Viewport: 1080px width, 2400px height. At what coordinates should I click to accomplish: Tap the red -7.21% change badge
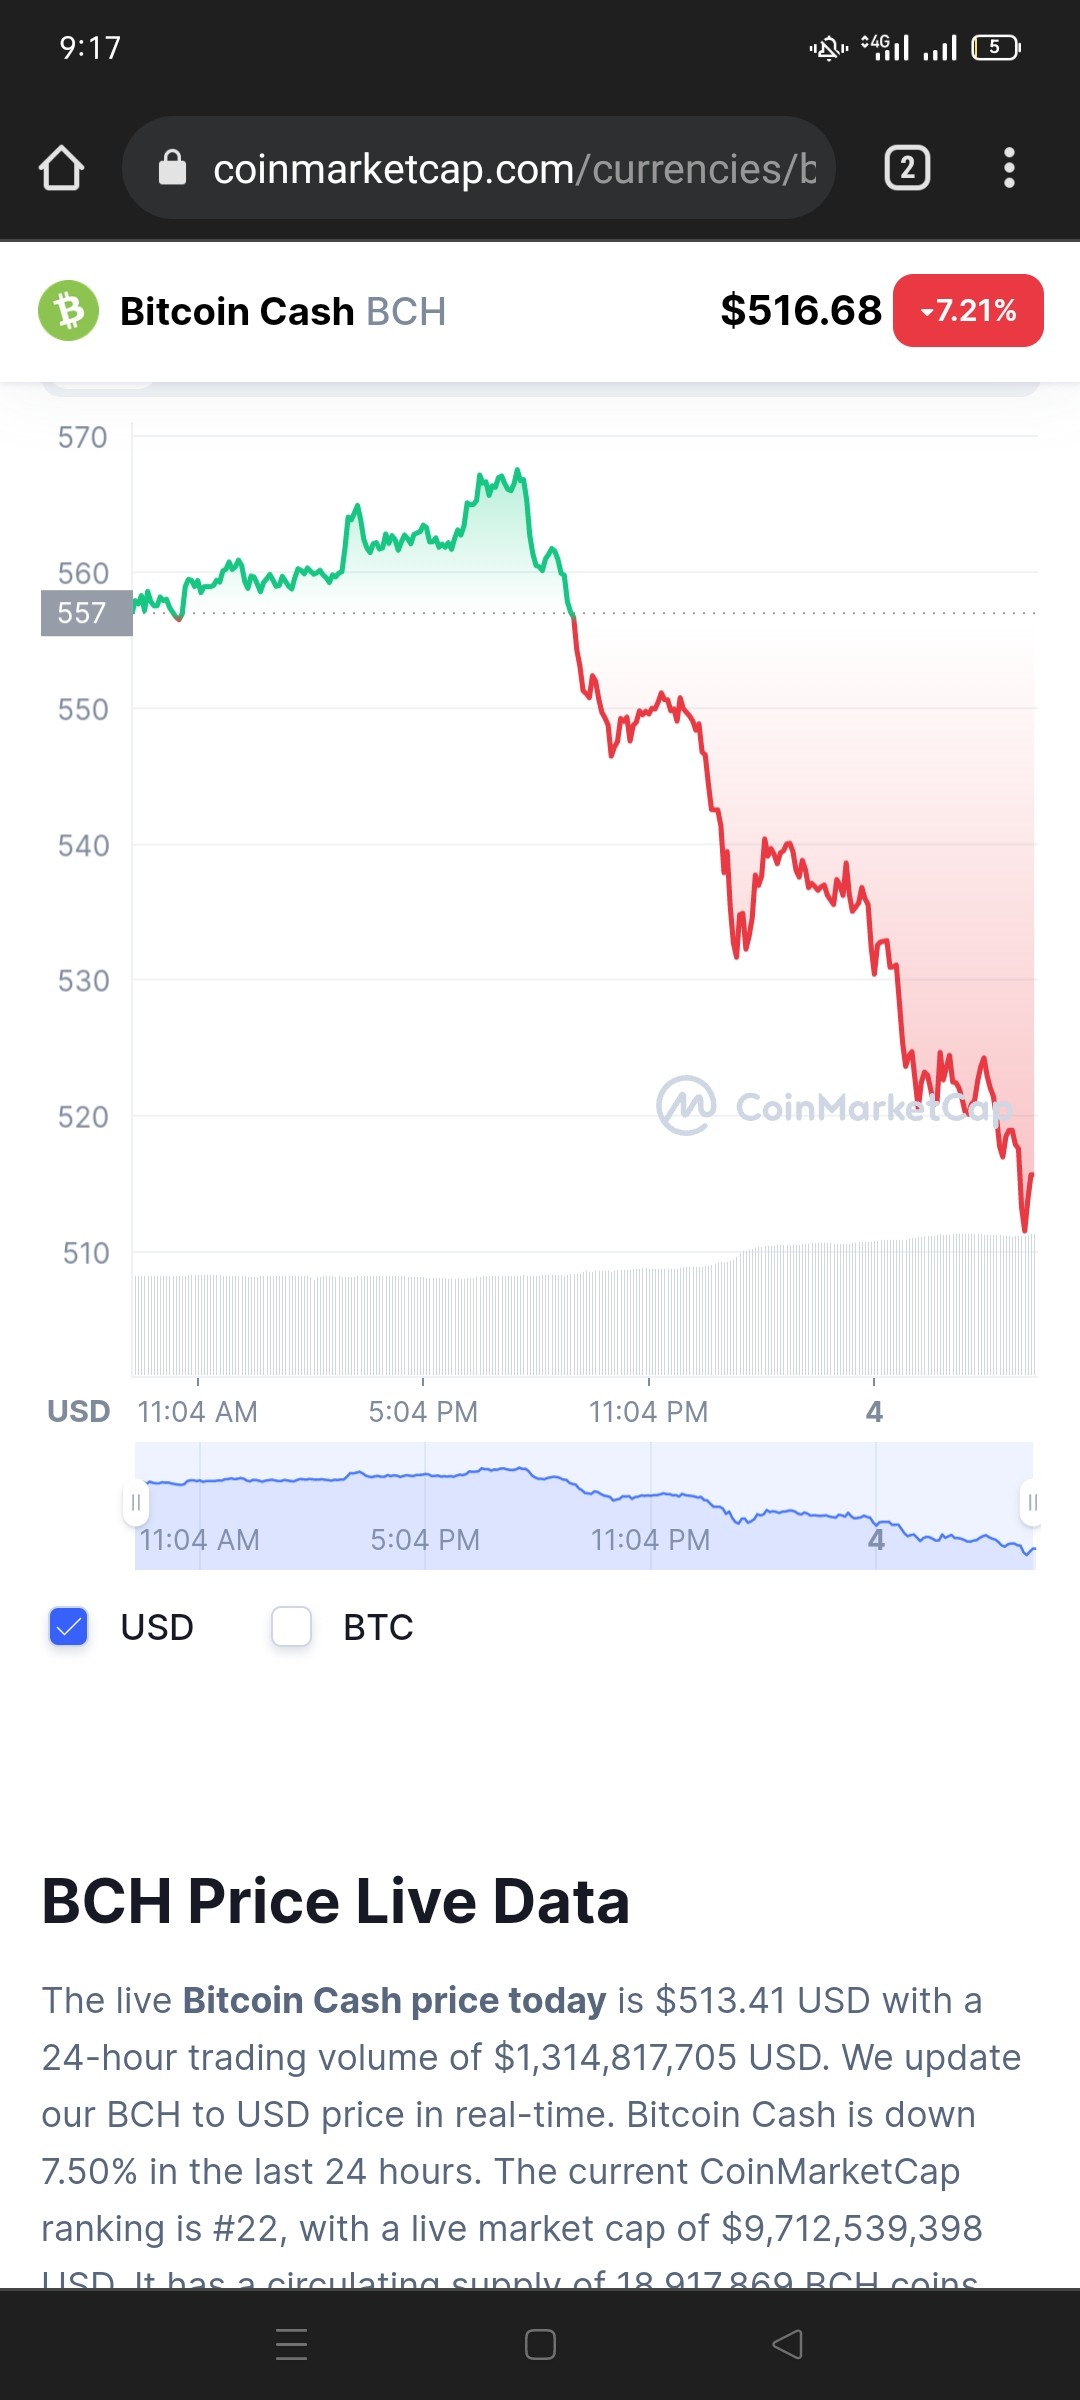(968, 311)
